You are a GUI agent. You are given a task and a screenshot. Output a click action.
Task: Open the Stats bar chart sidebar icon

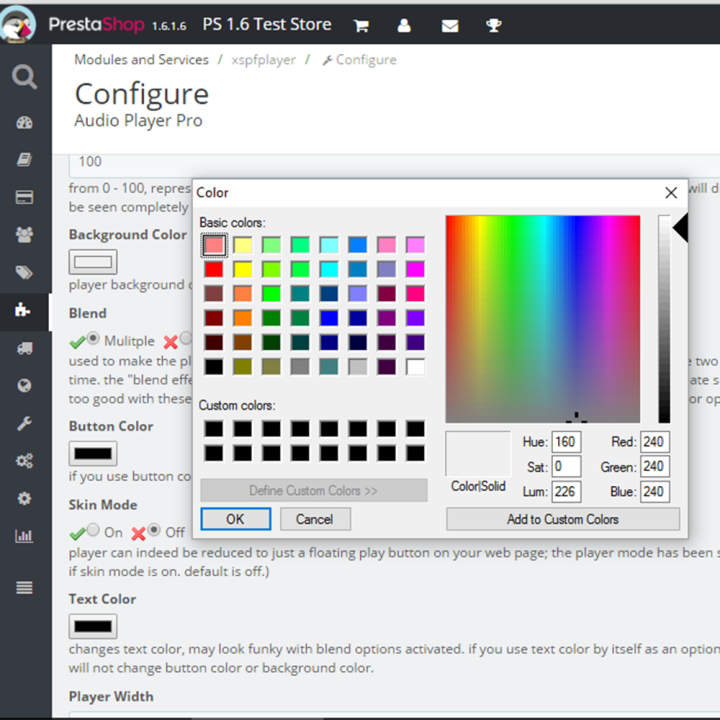tap(24, 536)
